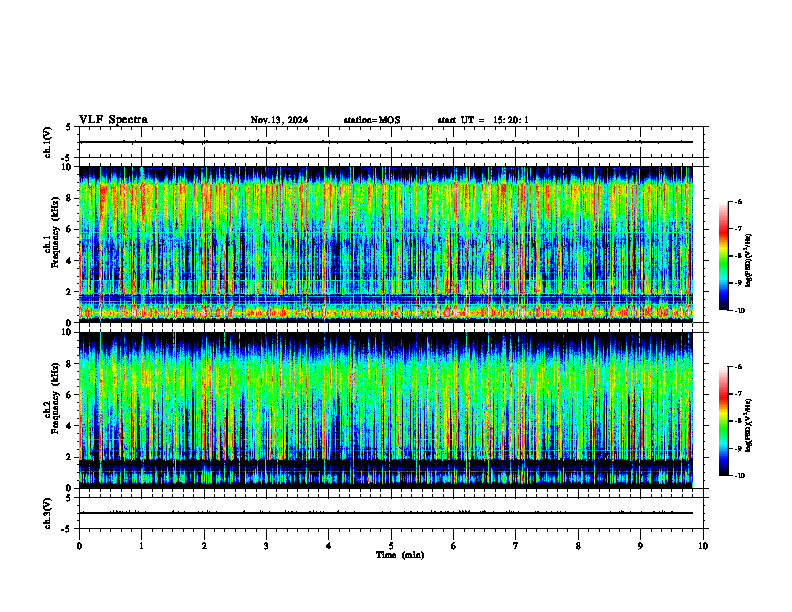Click the ch.1 spectrogram color scale bar

pos(724,256)
